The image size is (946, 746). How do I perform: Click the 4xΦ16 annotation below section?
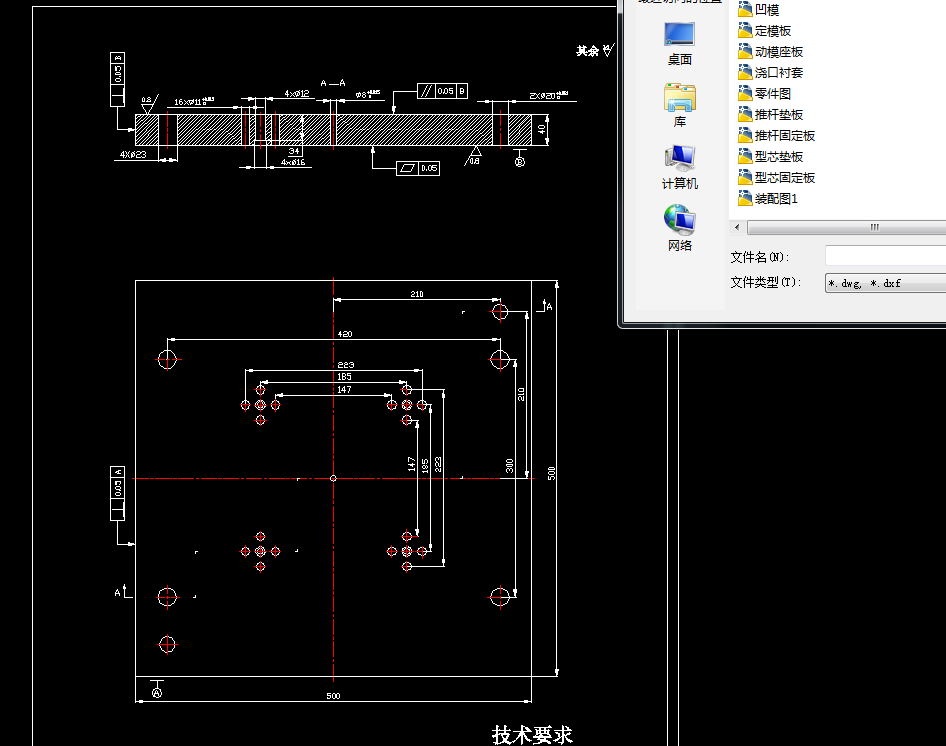pos(293,162)
